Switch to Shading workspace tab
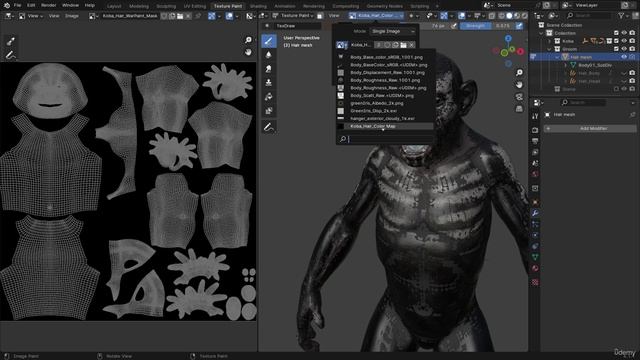 258,6
